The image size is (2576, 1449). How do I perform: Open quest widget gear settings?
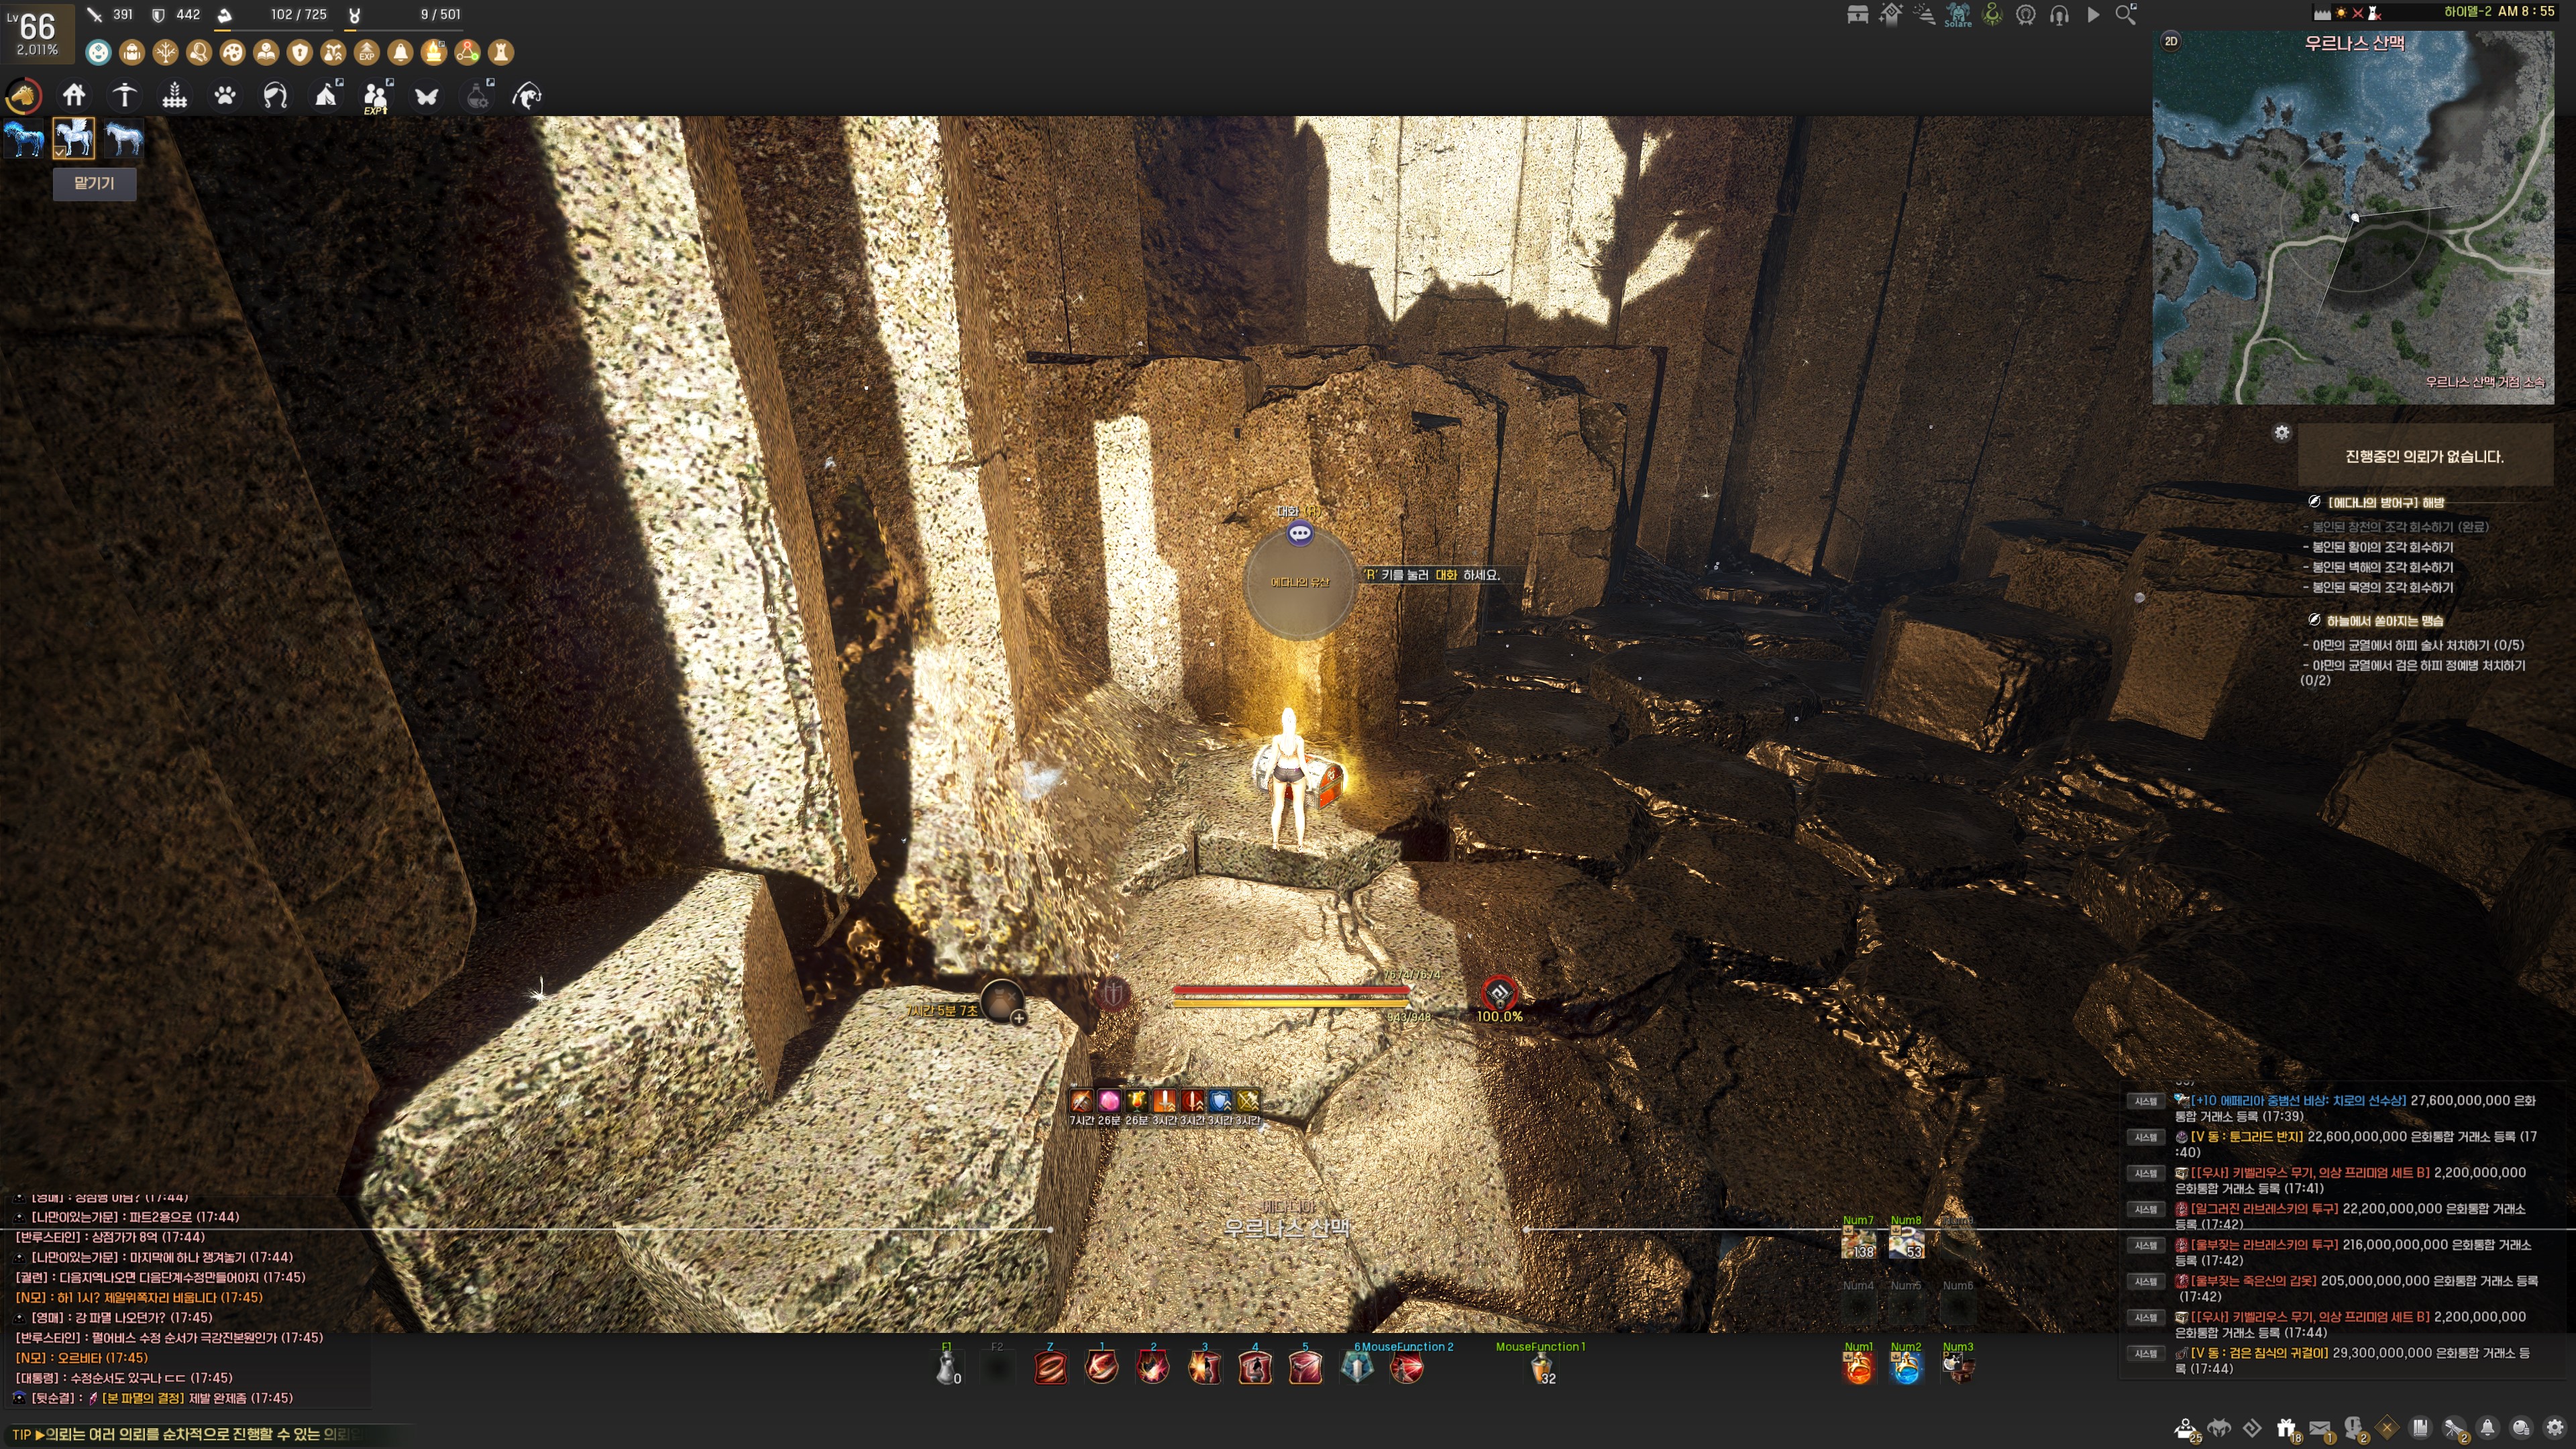pyautogui.click(x=2281, y=432)
